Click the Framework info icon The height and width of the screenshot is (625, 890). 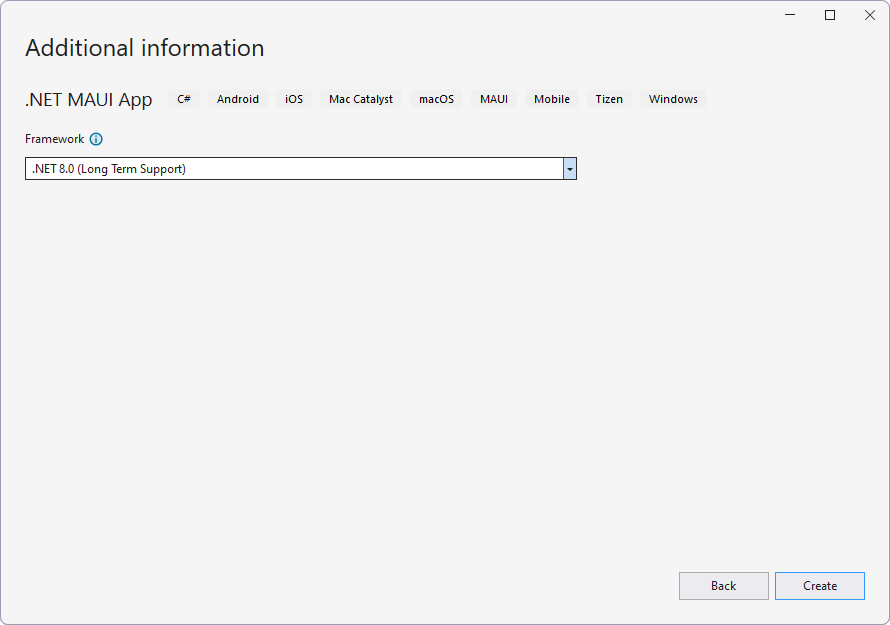[96, 140]
